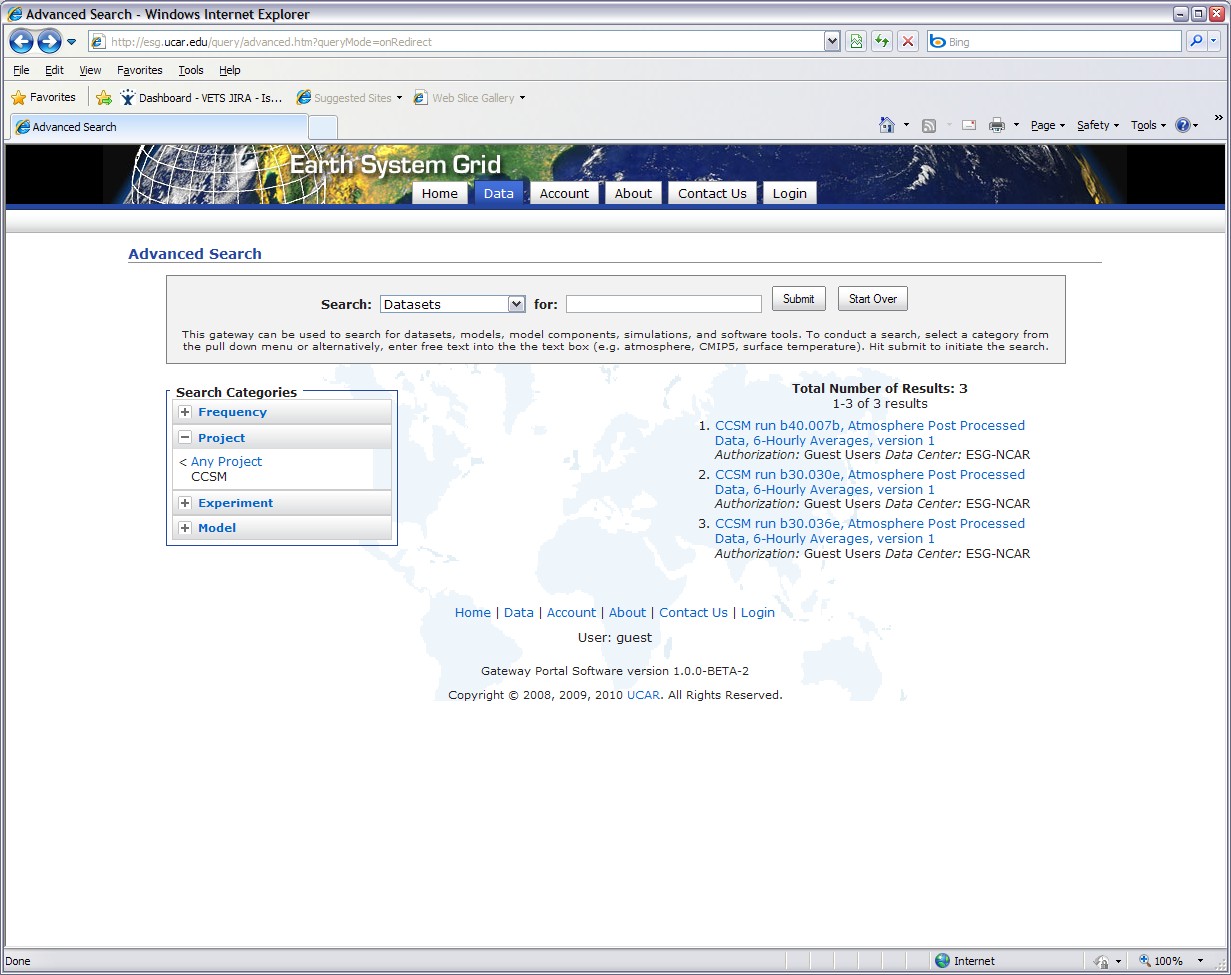The height and width of the screenshot is (975, 1231).
Task: Collapse the Project search category
Action: pos(185,438)
